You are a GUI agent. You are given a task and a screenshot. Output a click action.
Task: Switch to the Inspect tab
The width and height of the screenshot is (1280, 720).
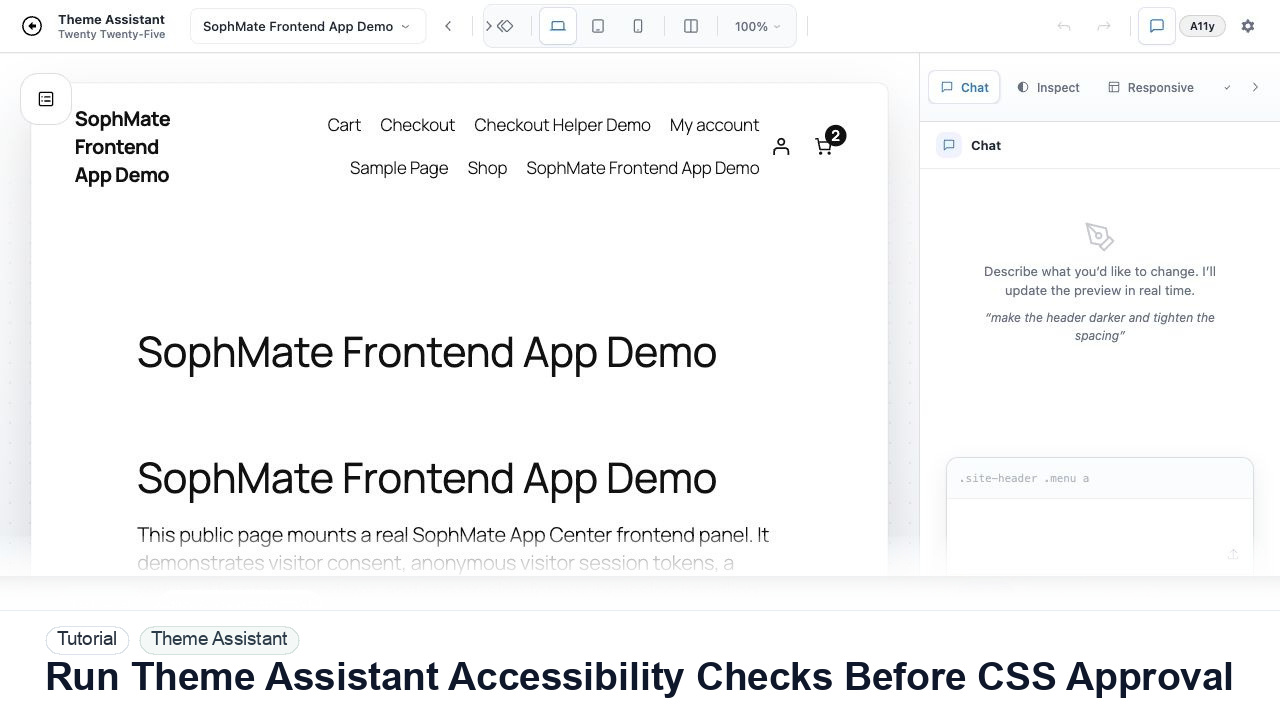[1048, 88]
